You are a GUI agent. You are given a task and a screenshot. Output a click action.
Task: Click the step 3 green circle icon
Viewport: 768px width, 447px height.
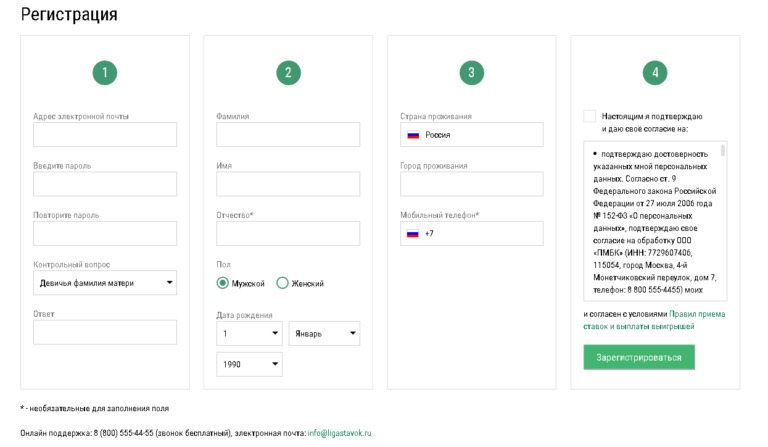coord(472,72)
